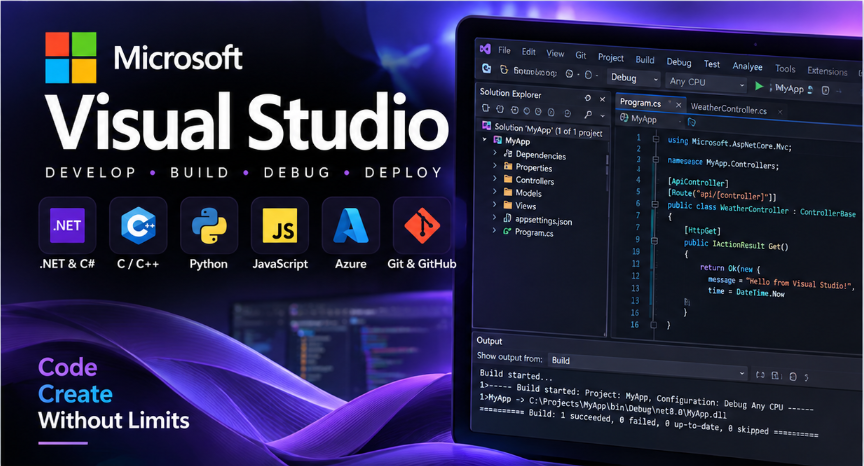Select the Properties tree row
864x466 pixels.
tap(533, 167)
